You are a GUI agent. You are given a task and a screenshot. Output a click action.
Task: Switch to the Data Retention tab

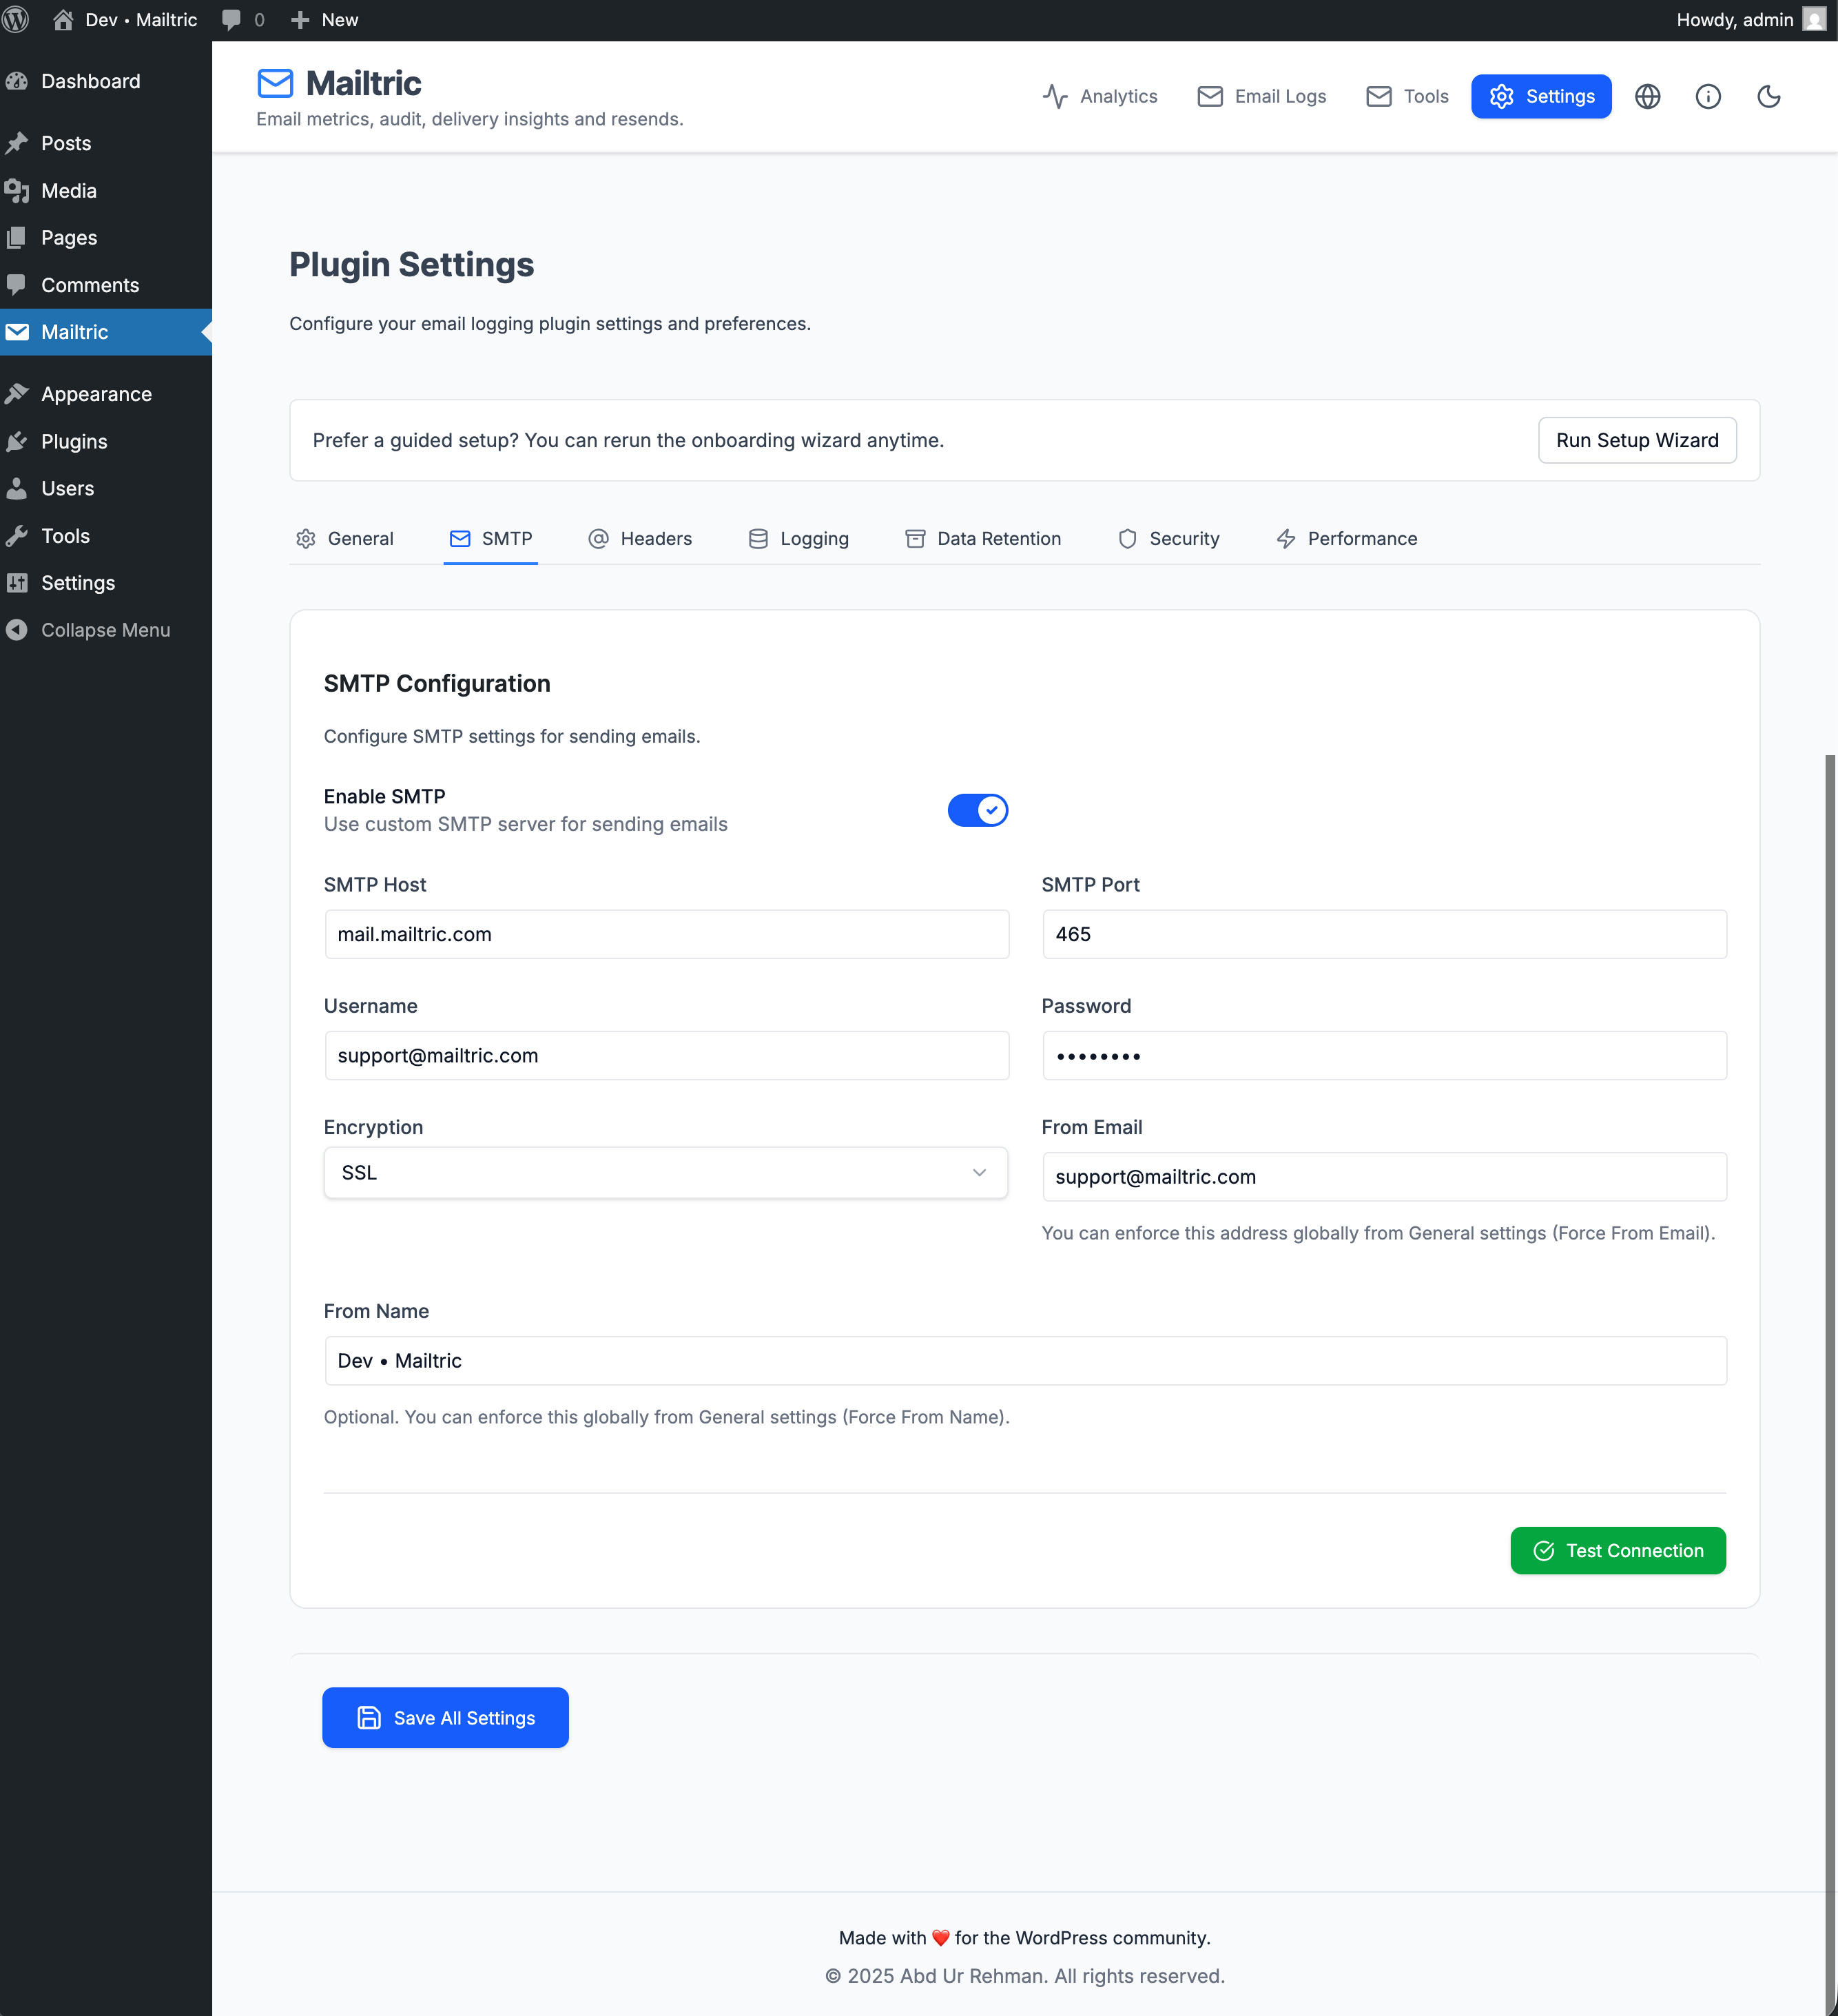983,538
